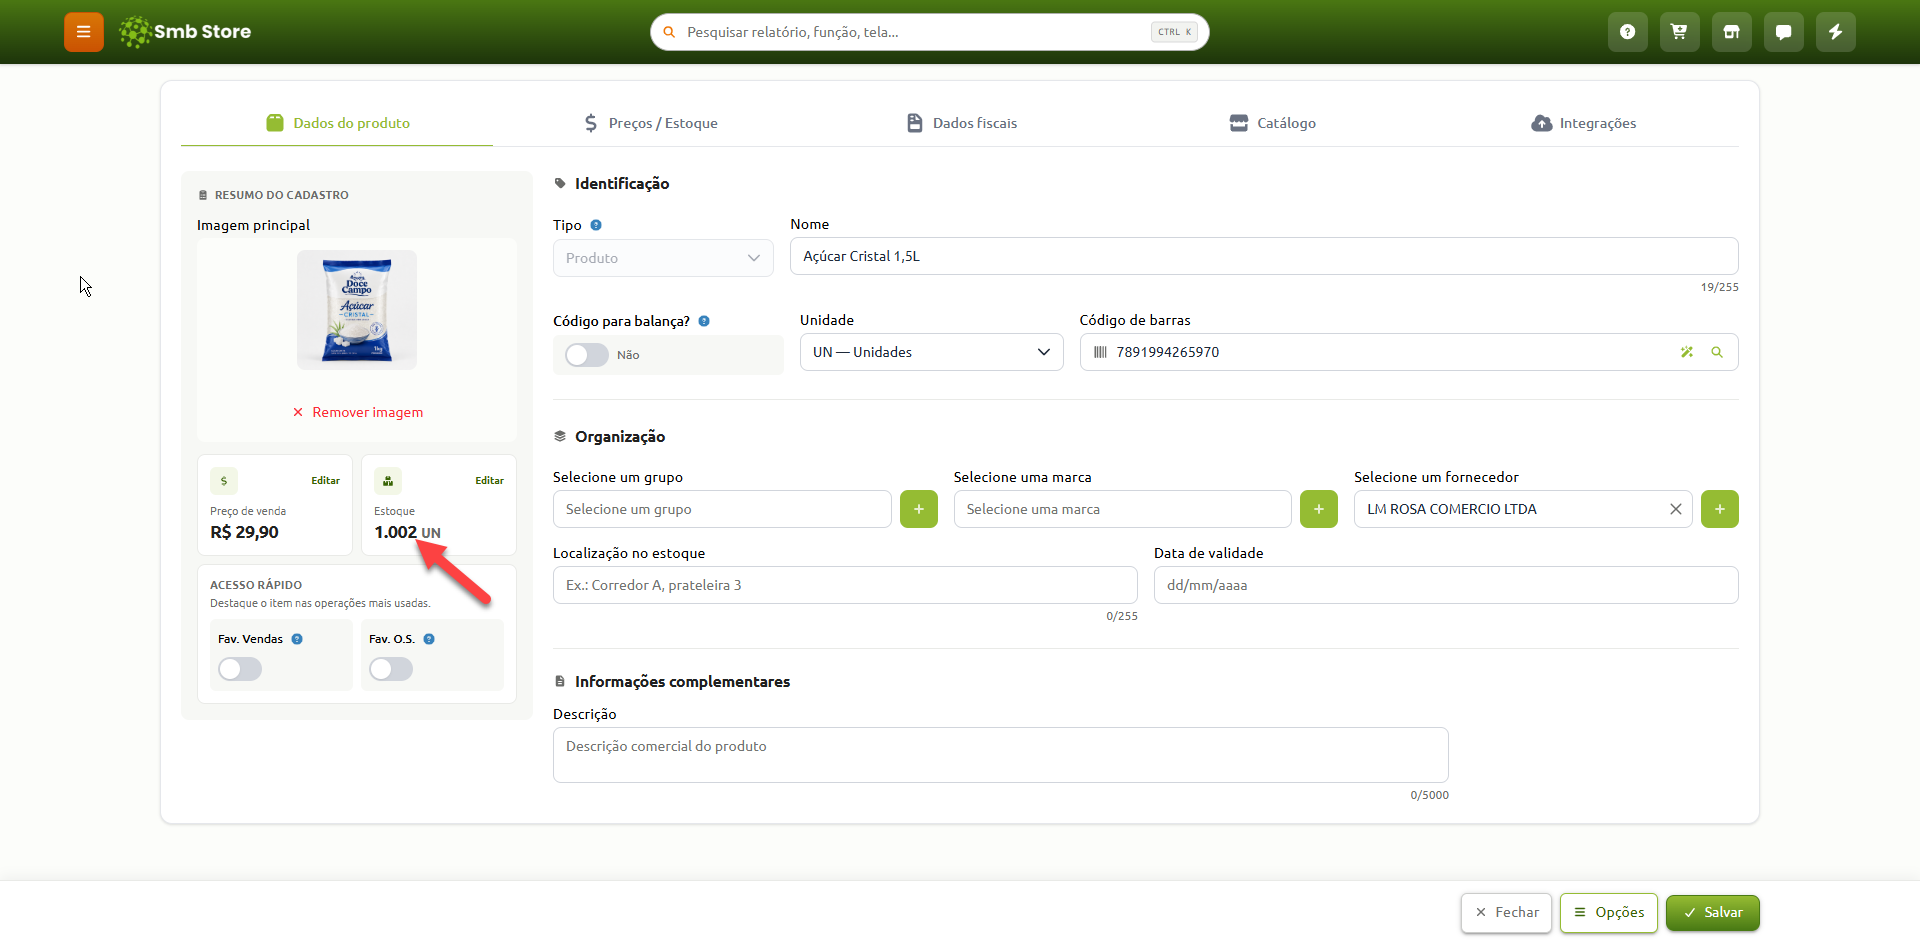Open the shopping cart icon in header
Viewport: 1920px width, 945px height.
(1680, 32)
